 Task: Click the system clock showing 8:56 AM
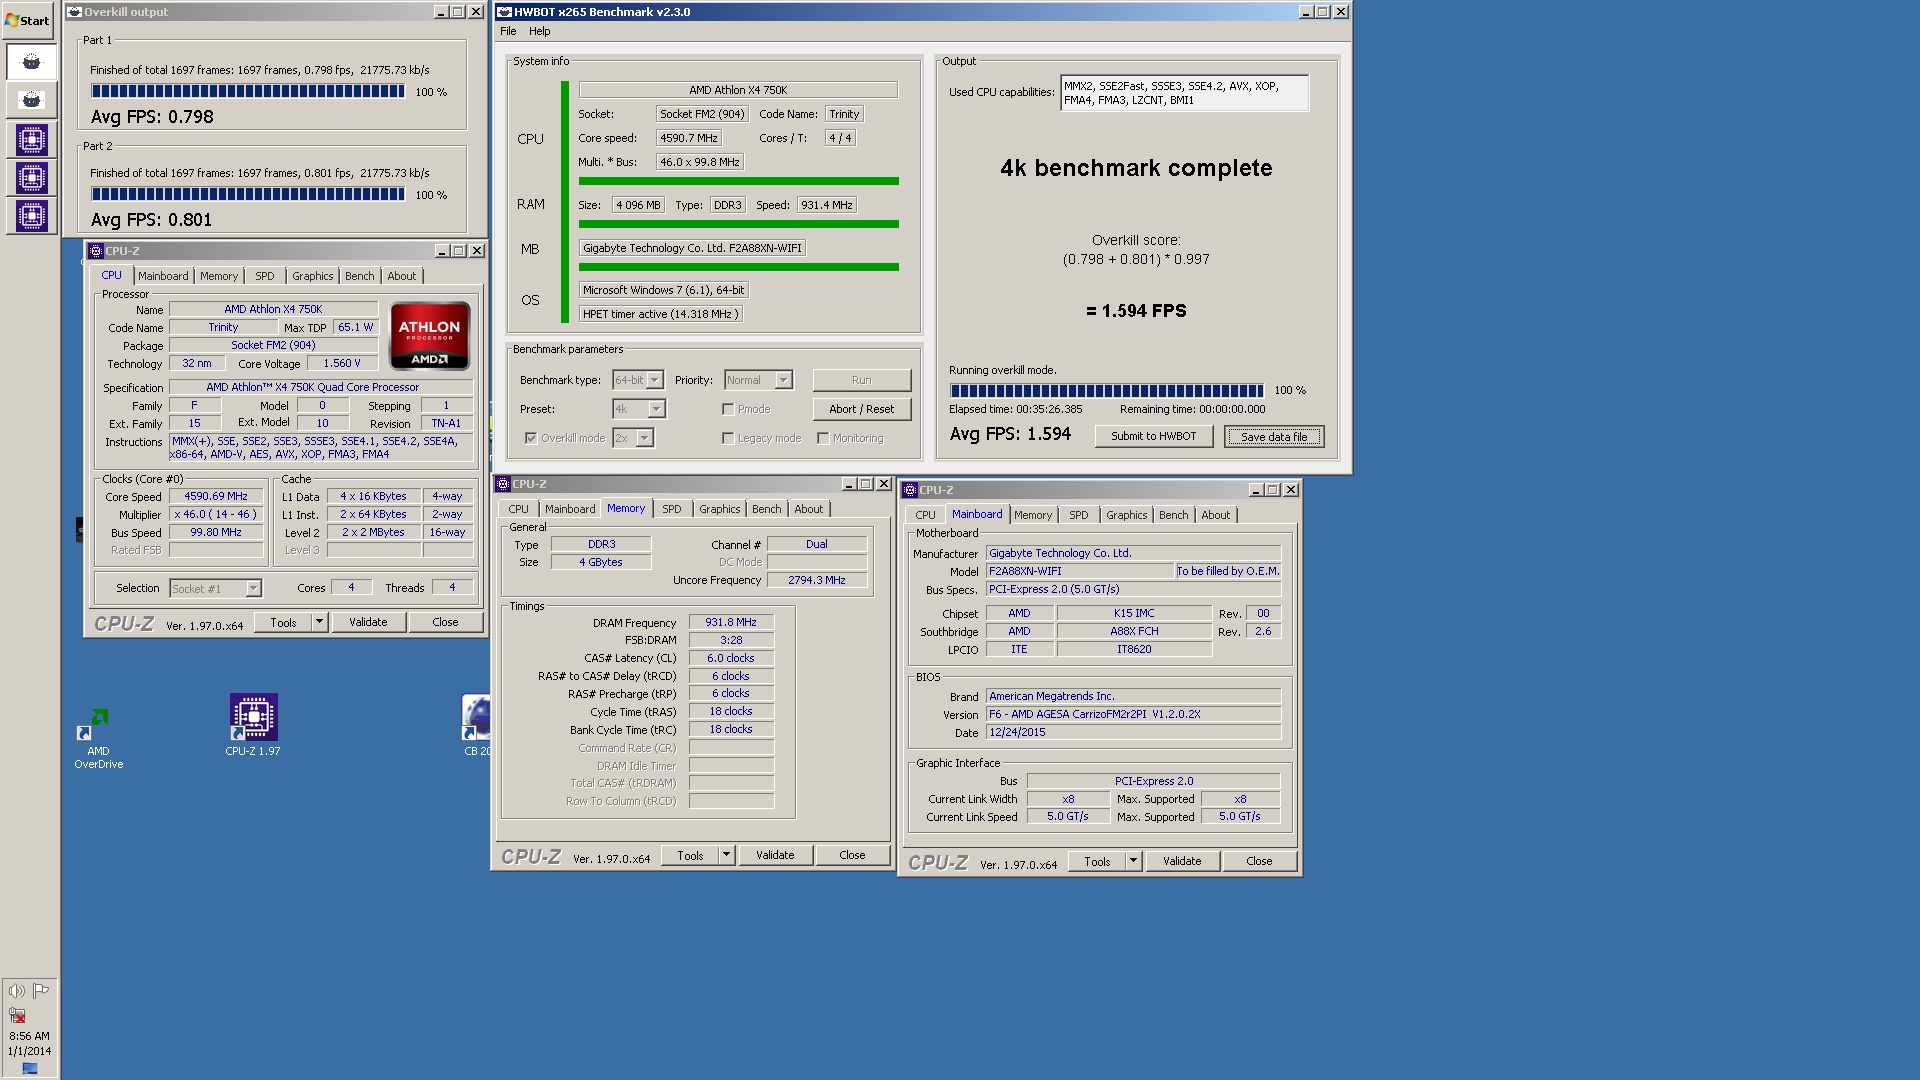coord(29,1036)
